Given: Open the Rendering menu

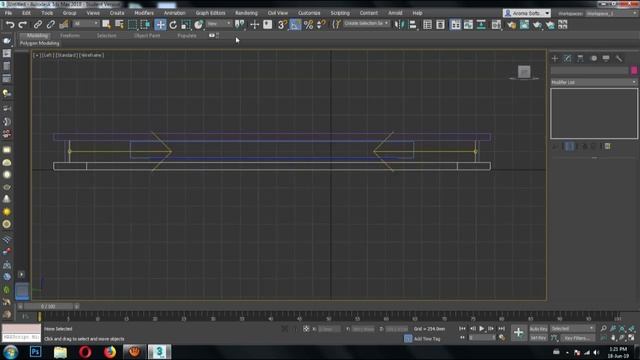Looking at the screenshot, I should coord(246,13).
